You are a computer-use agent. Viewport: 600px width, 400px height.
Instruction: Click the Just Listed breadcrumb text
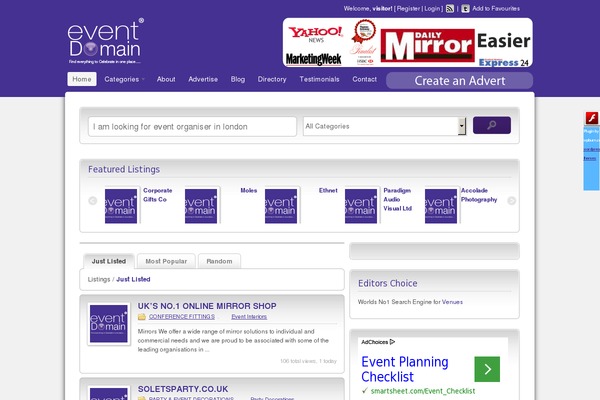point(133,279)
